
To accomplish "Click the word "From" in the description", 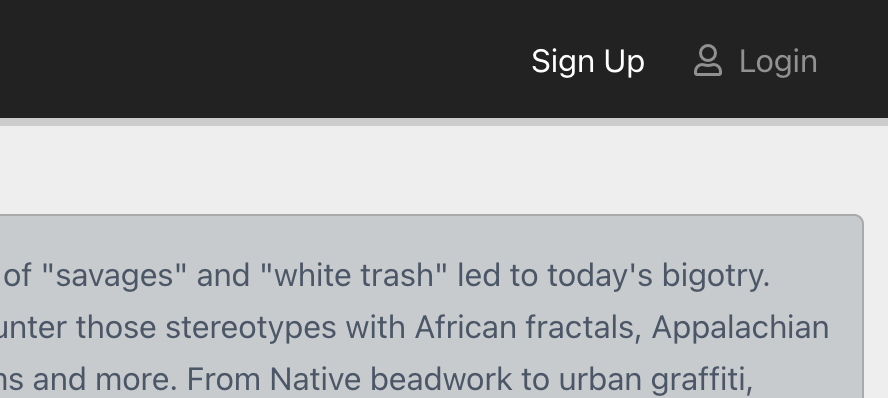I will (x=223, y=379).
